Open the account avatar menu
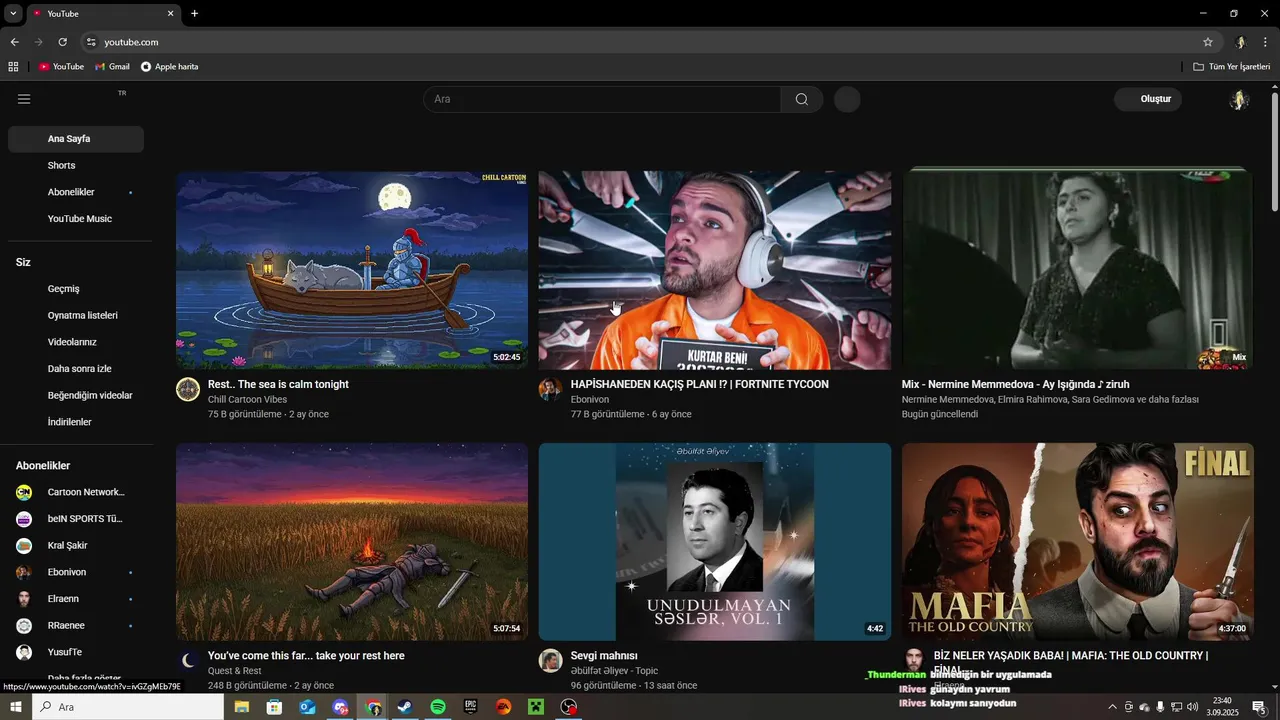 [1239, 99]
